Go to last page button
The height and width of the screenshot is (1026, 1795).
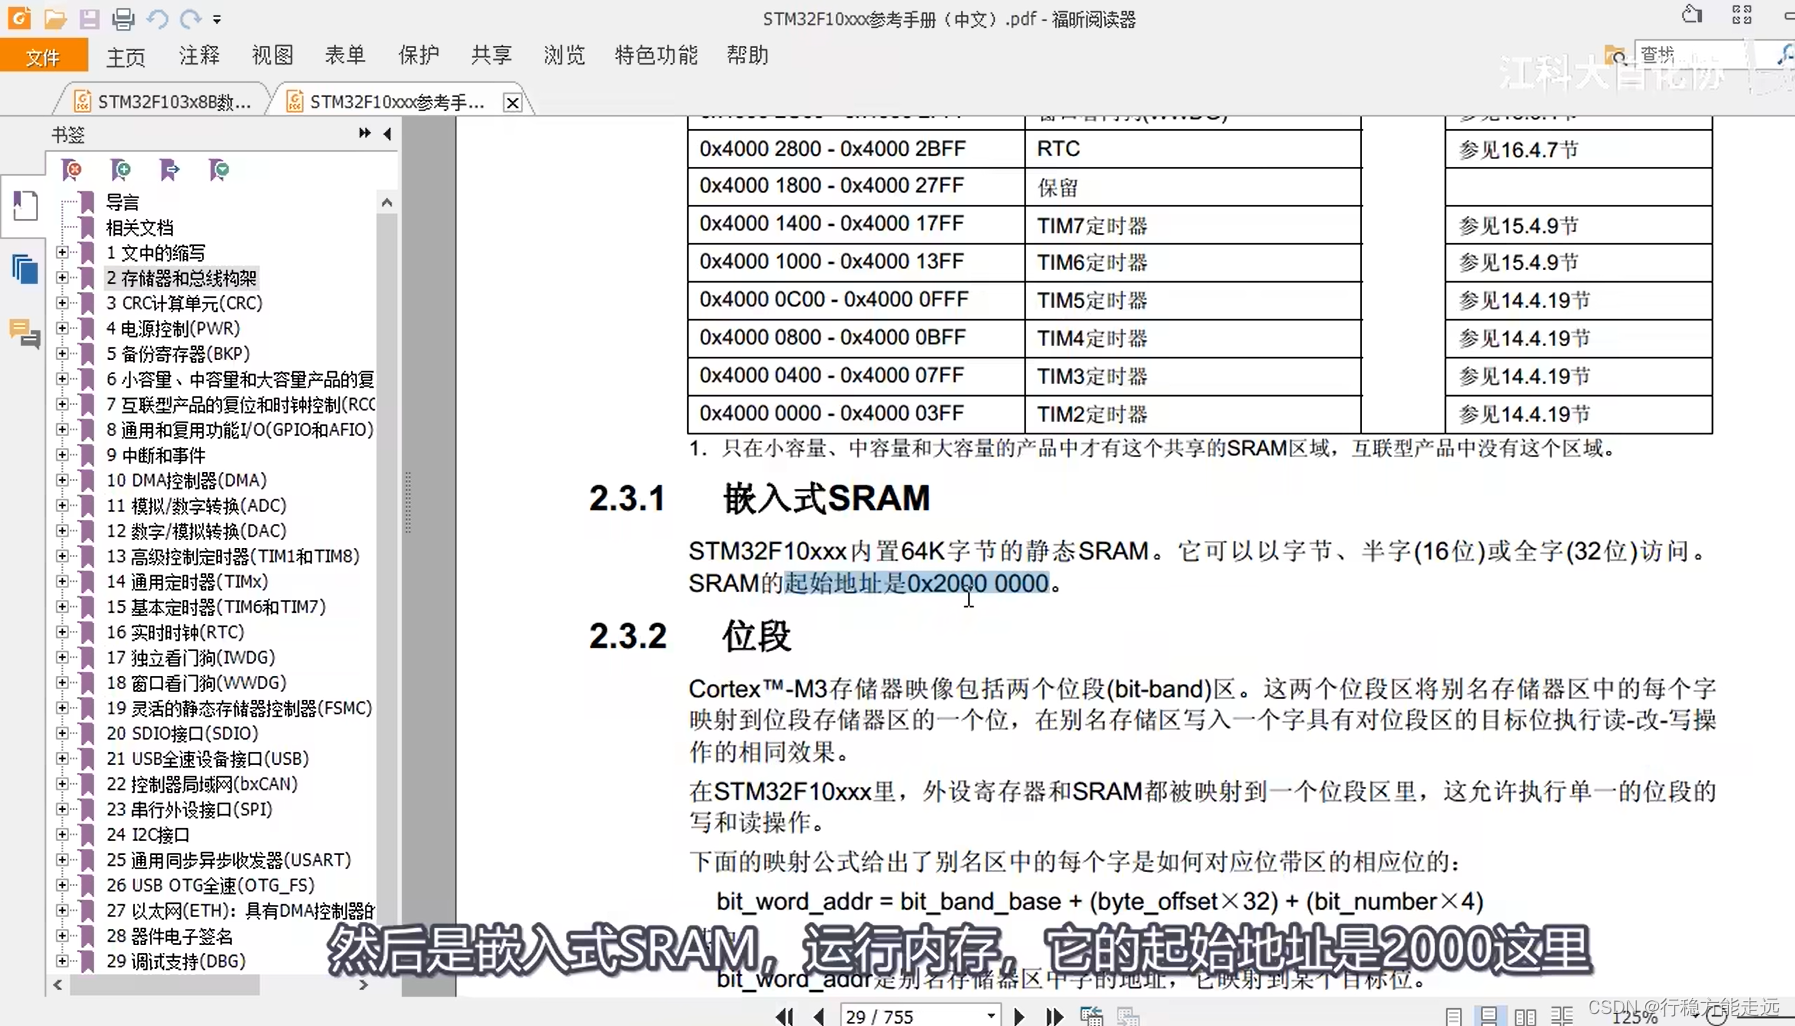[x=1054, y=1016]
